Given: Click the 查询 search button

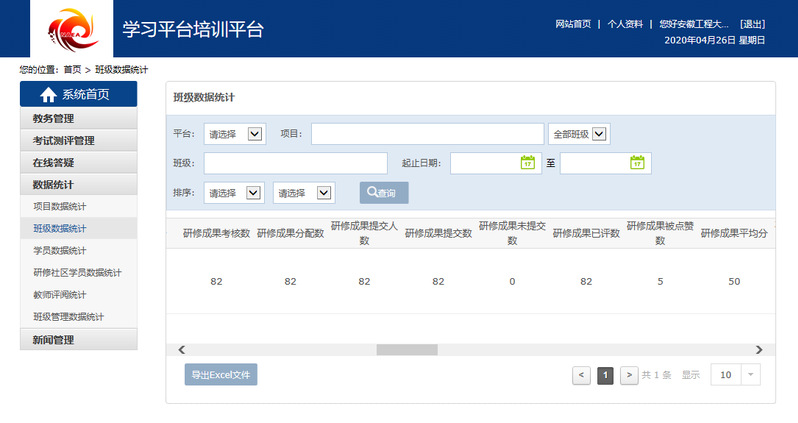Looking at the screenshot, I should tap(384, 193).
